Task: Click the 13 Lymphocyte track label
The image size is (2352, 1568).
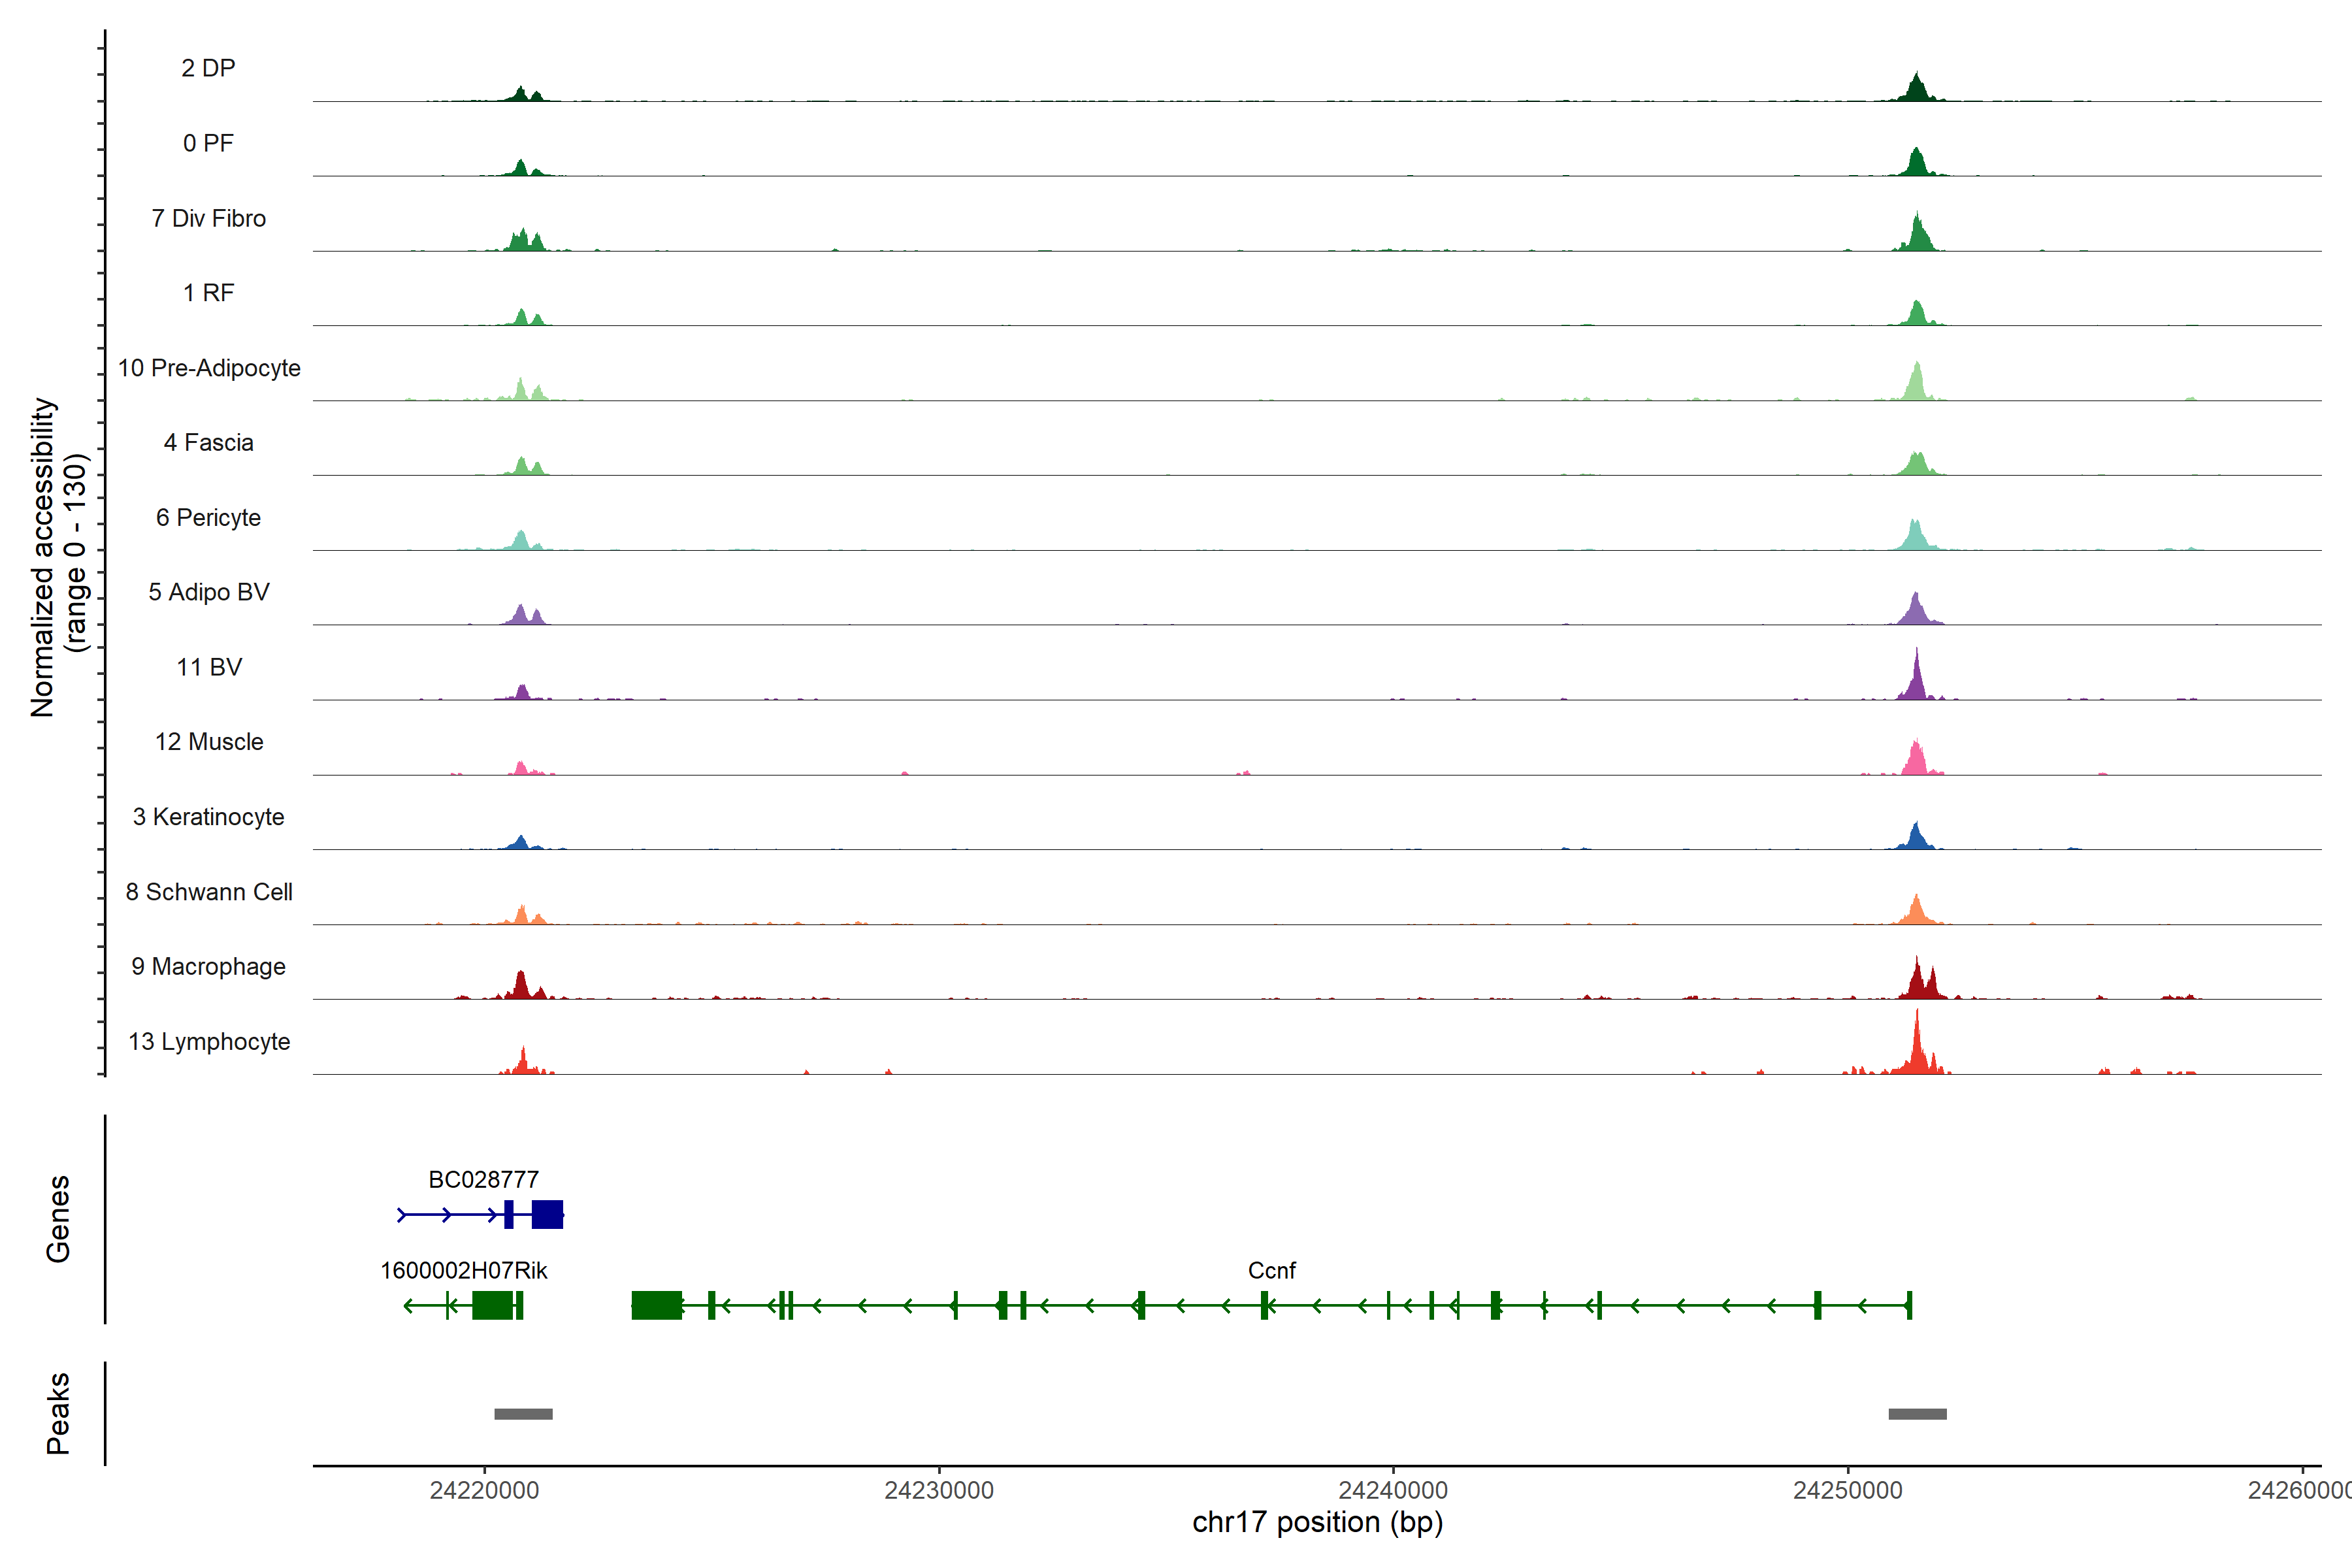Action: (x=209, y=1041)
